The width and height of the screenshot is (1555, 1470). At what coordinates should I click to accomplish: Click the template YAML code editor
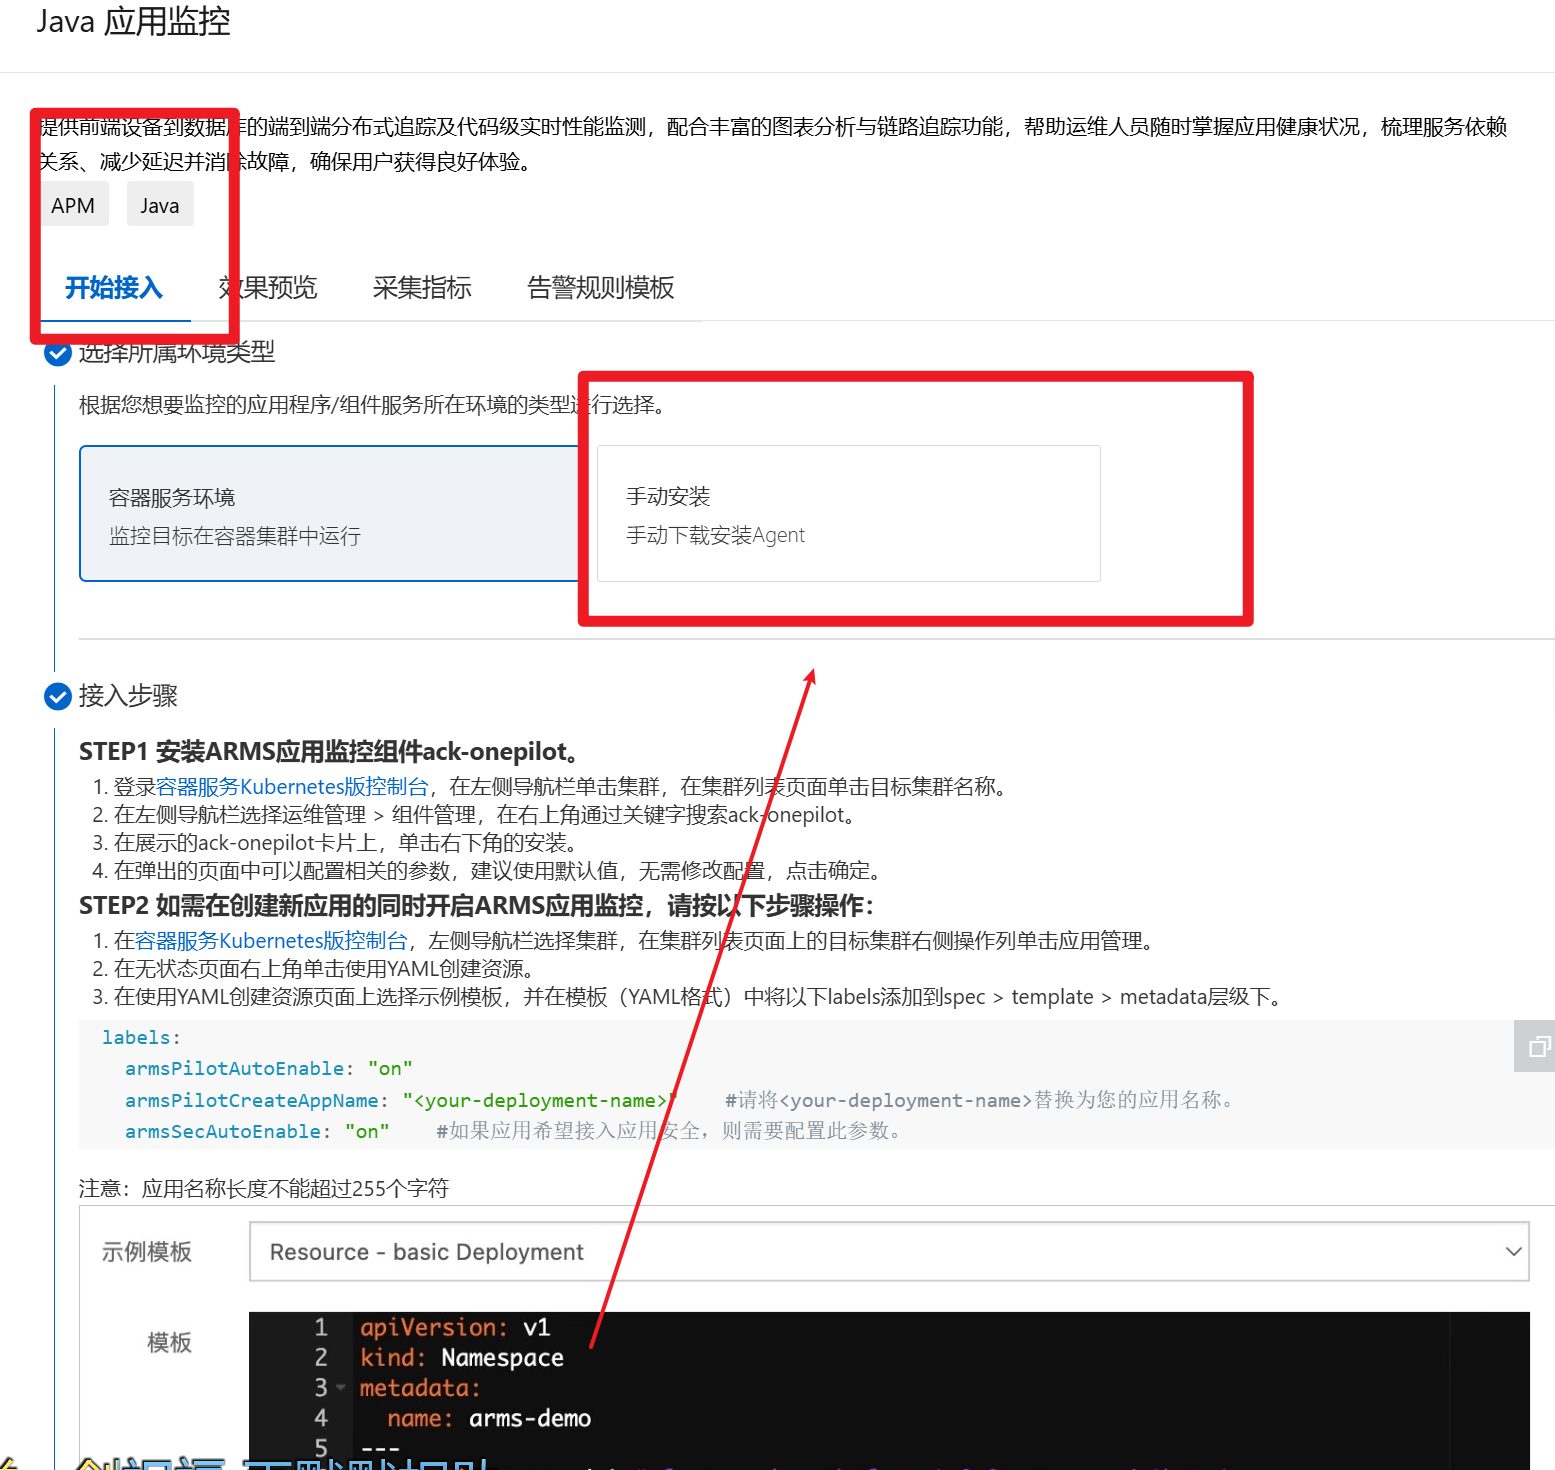(x=889, y=1390)
